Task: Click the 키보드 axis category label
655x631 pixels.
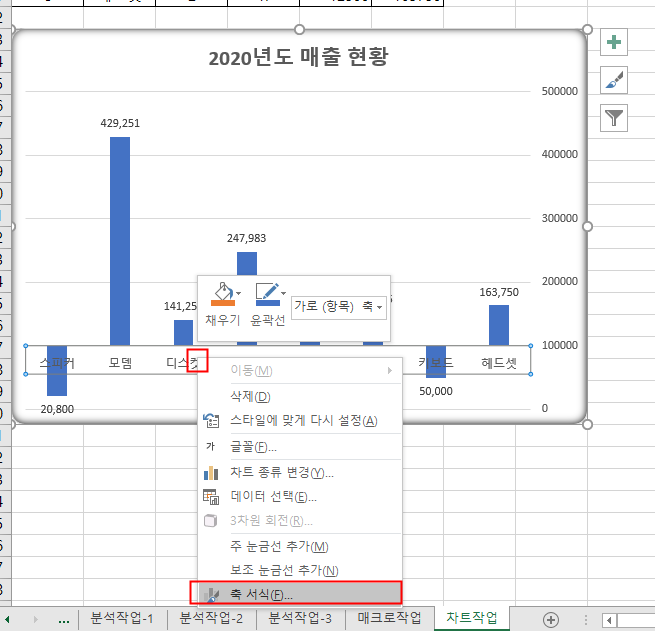Action: (x=436, y=362)
